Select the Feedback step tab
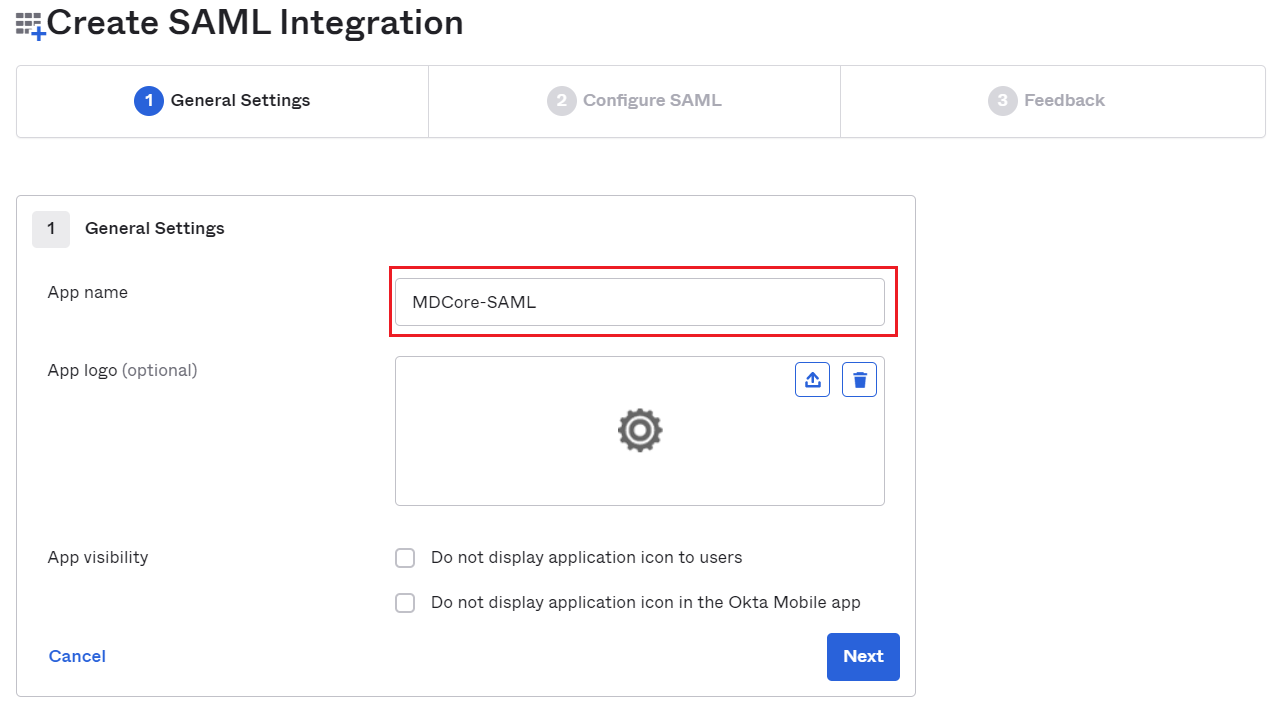Image resolution: width=1285 pixels, height=706 pixels. [x=1052, y=101]
